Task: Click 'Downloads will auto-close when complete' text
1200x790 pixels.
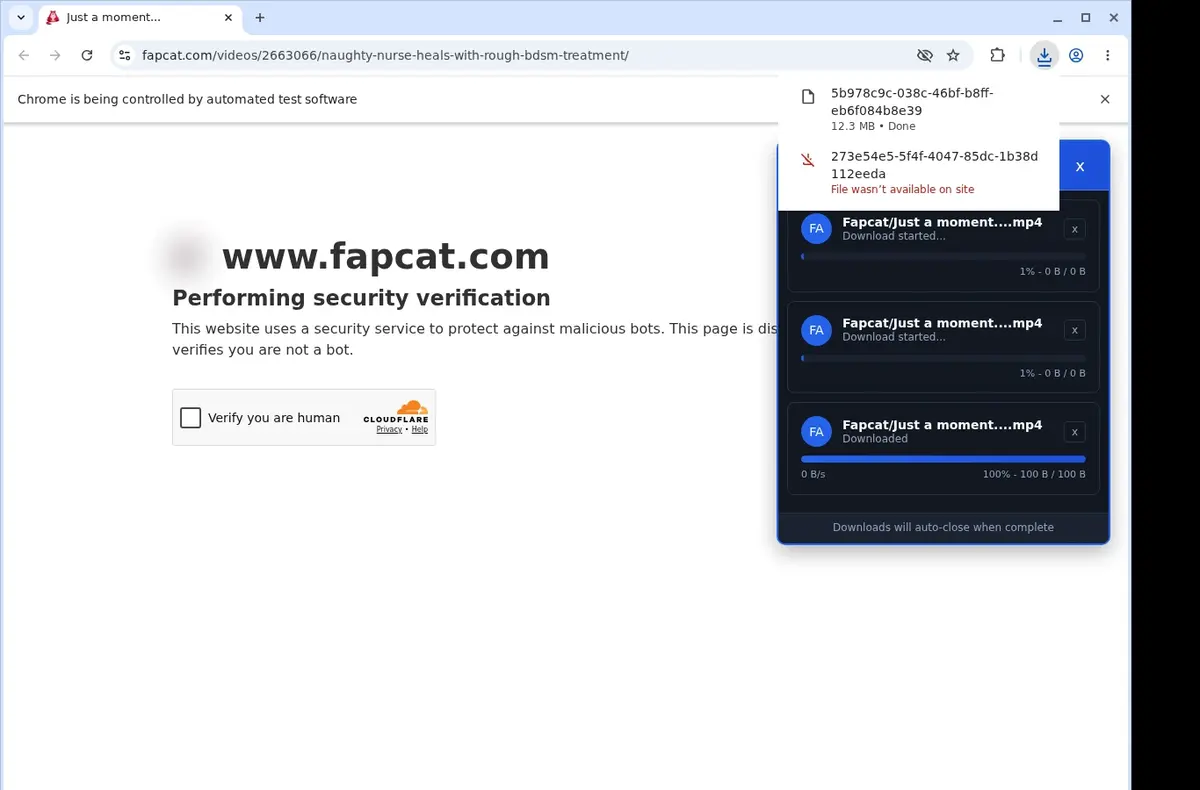Action: tap(943, 527)
